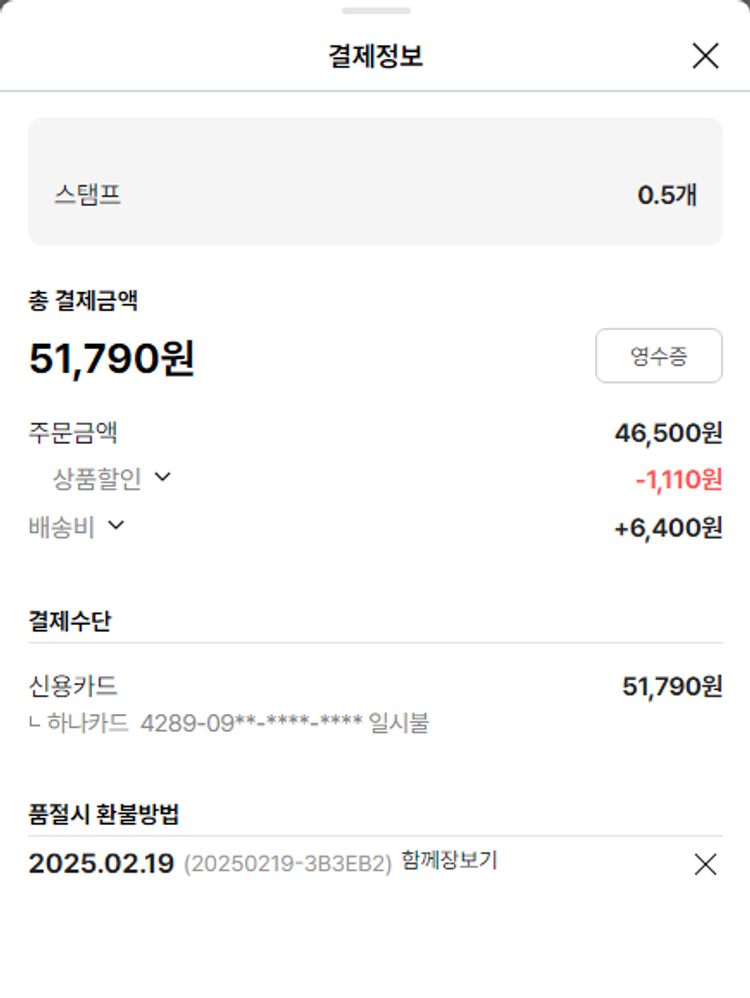Screen dimensions: 750x998
Task: Click the X icon beside 함께장보기
Action: (705, 865)
